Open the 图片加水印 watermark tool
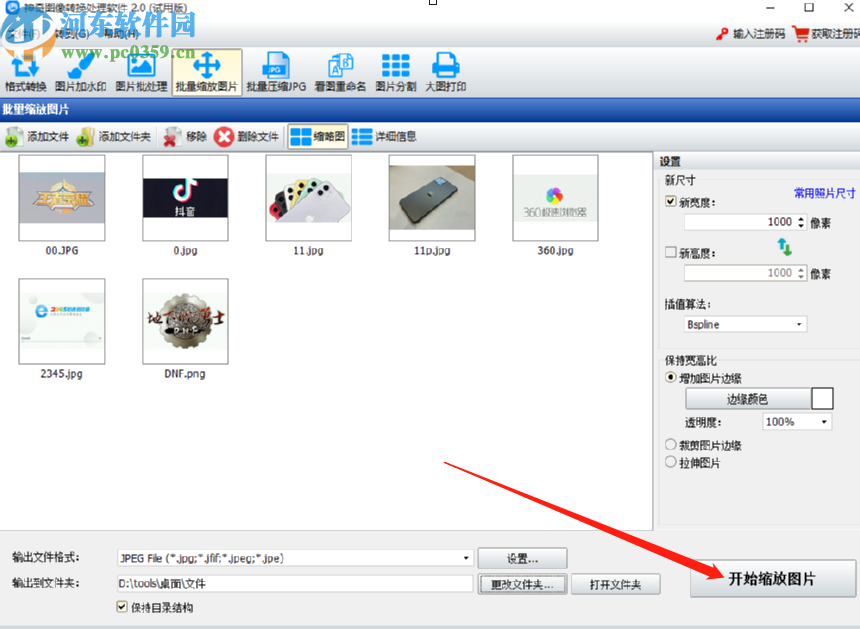Screen dimensions: 860x629 [x=81, y=72]
